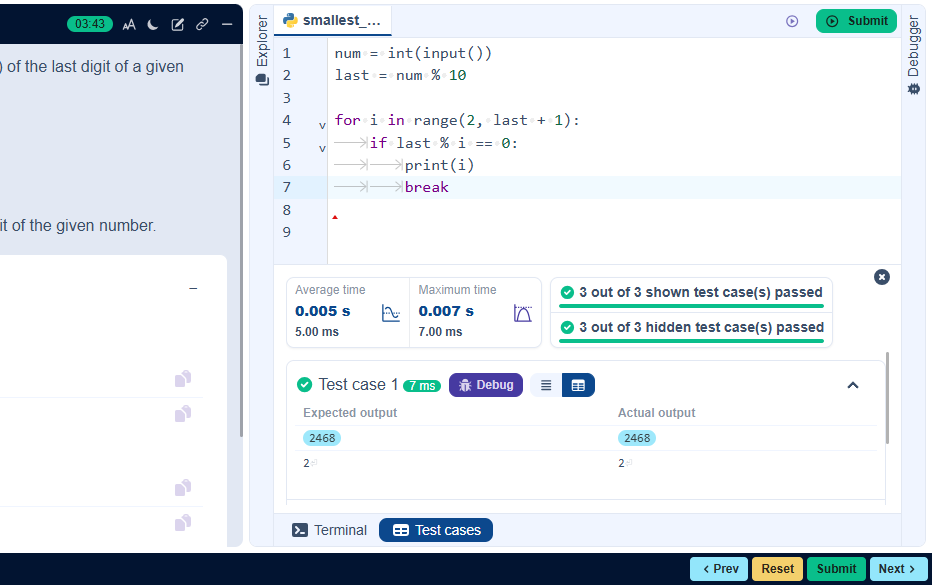932x585 pixels.
Task: Collapse the for loop at line 4
Action: (322, 125)
